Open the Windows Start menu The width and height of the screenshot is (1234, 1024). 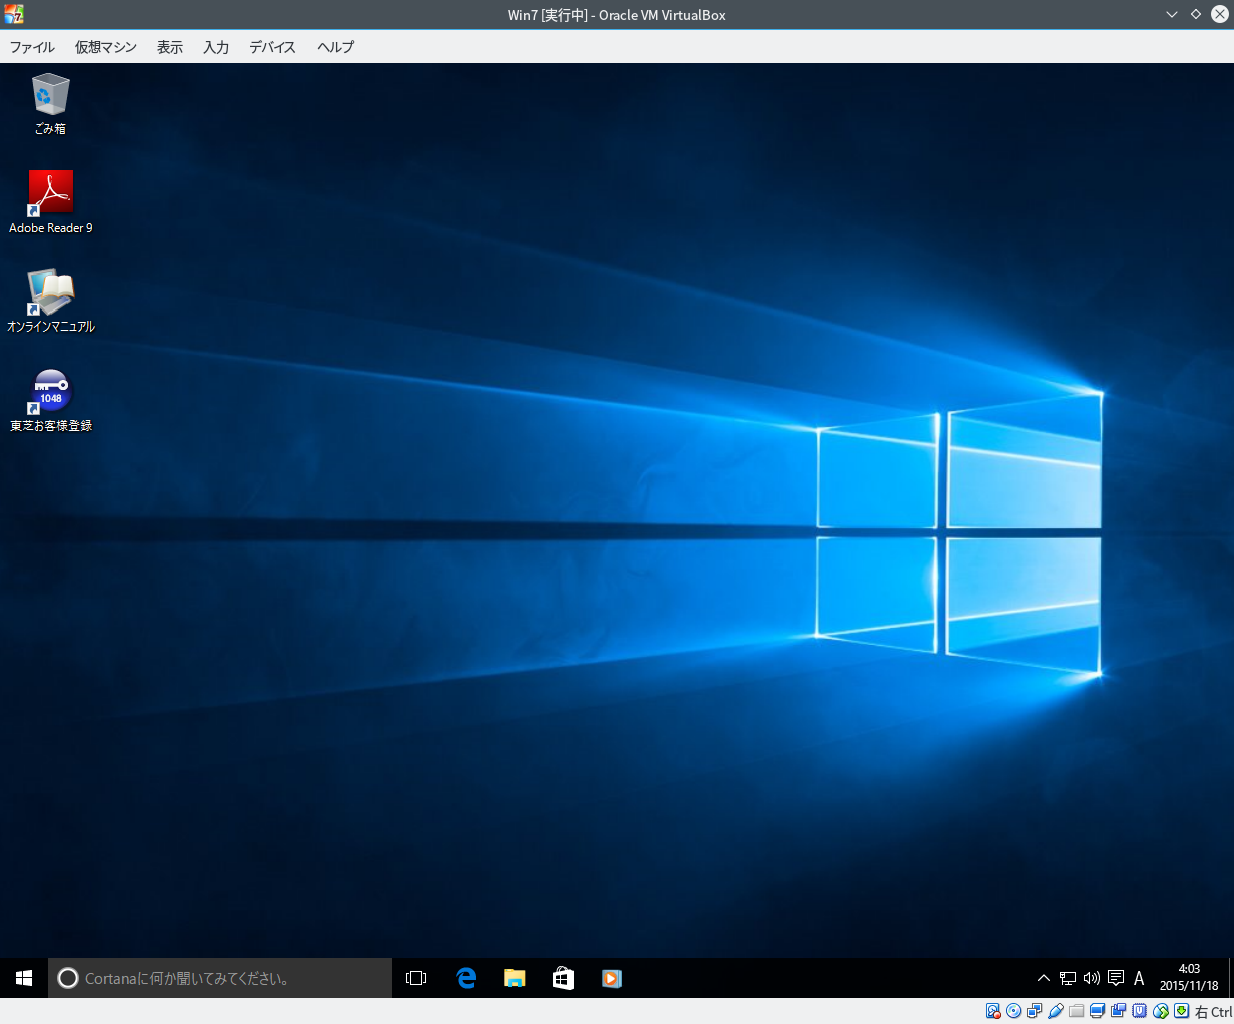tap(24, 978)
